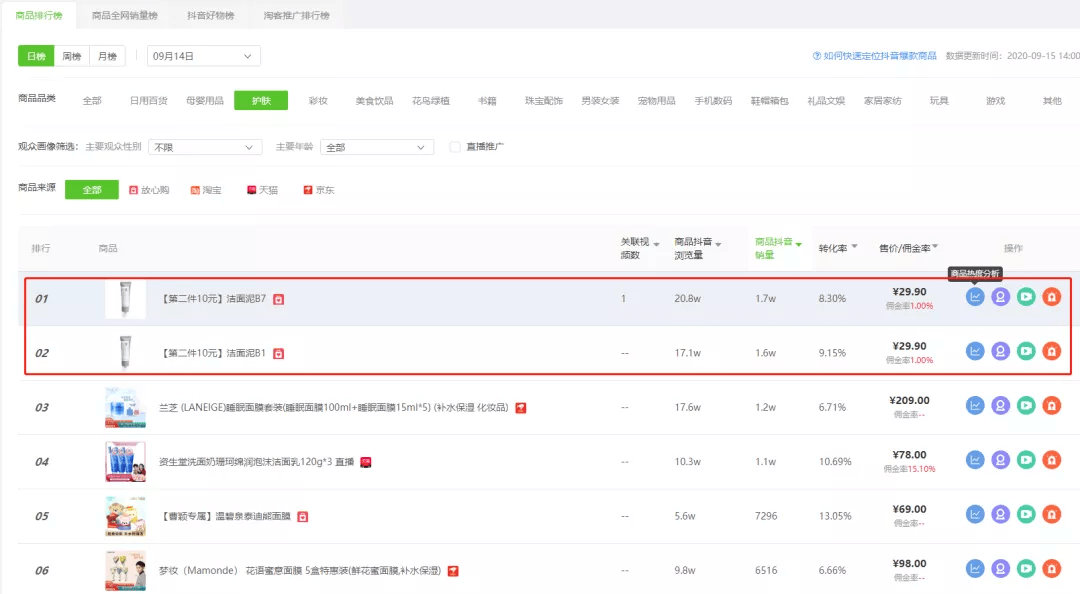Click purple streamer icon in 洁面泥B7 row
The width and height of the screenshot is (1080, 594).
(x=1000, y=297)
